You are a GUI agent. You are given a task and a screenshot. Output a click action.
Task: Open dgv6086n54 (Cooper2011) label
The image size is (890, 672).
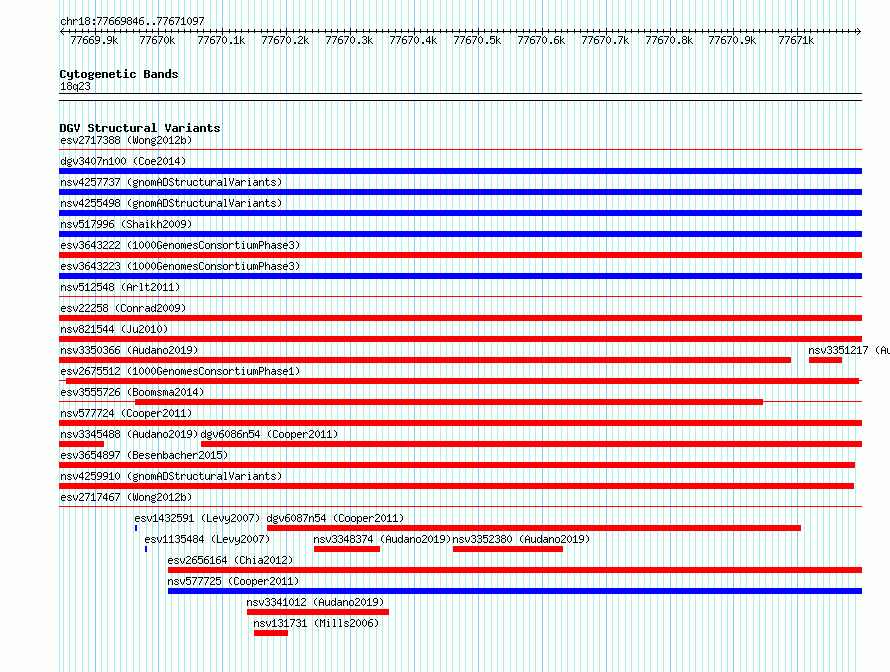coord(269,434)
